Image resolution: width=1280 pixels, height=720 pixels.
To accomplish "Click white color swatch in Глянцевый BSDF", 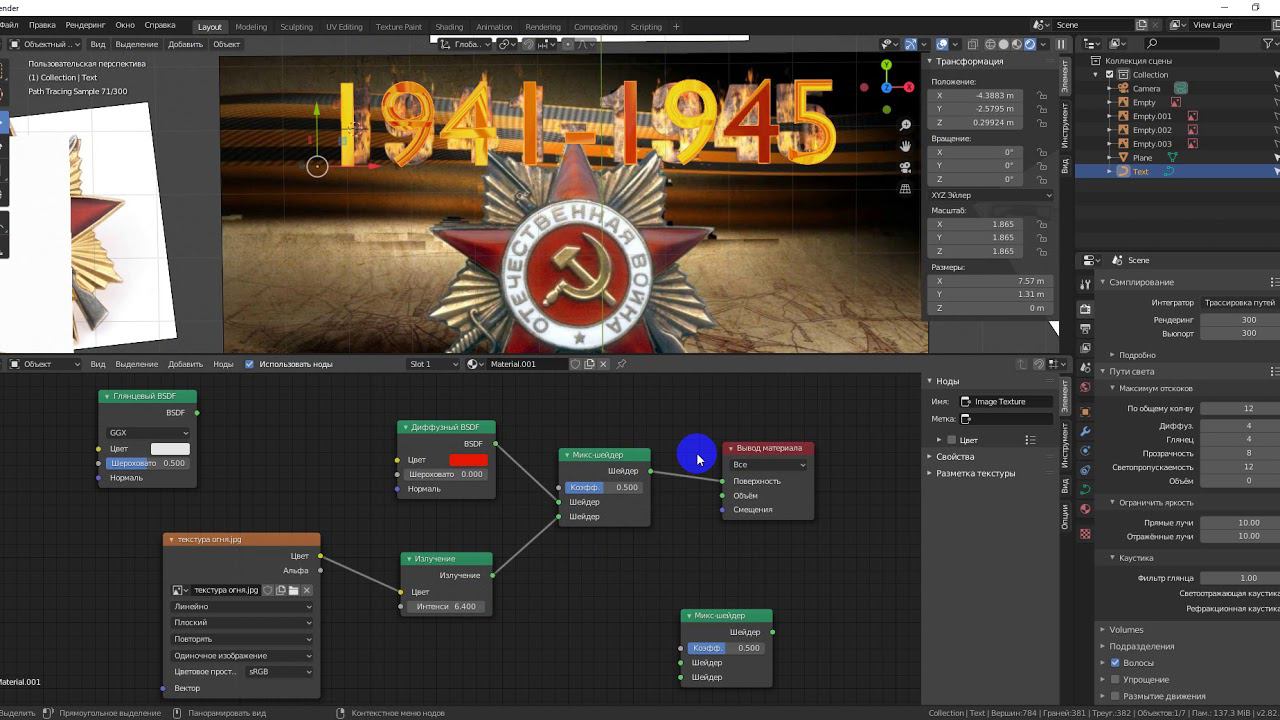I will click(170, 449).
